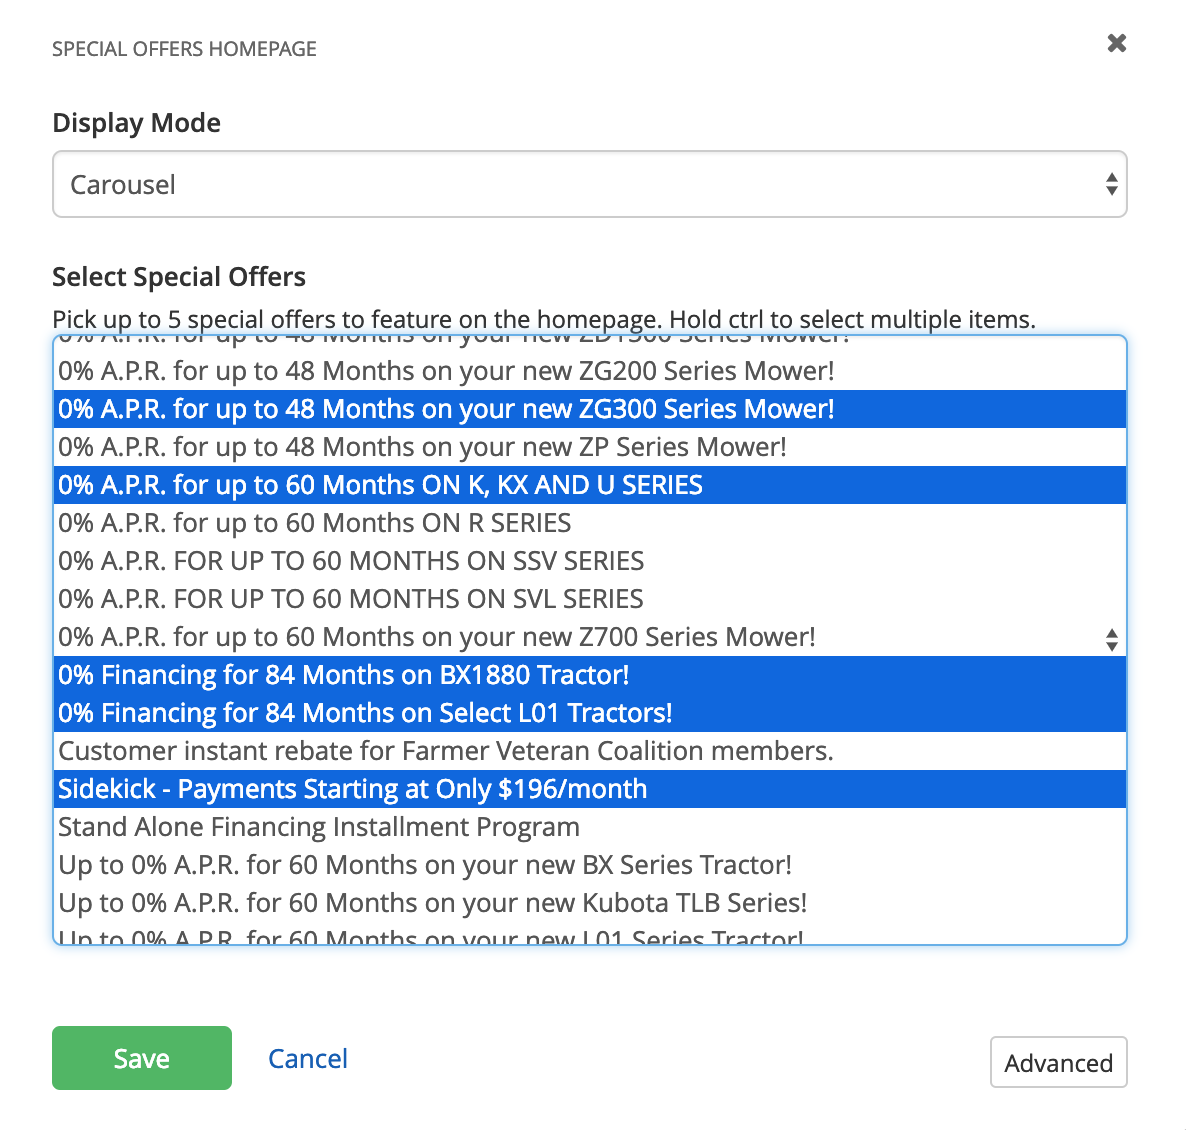Deselect the Select L01 Tractors financing offer
1186x1130 pixels.
click(x=589, y=713)
